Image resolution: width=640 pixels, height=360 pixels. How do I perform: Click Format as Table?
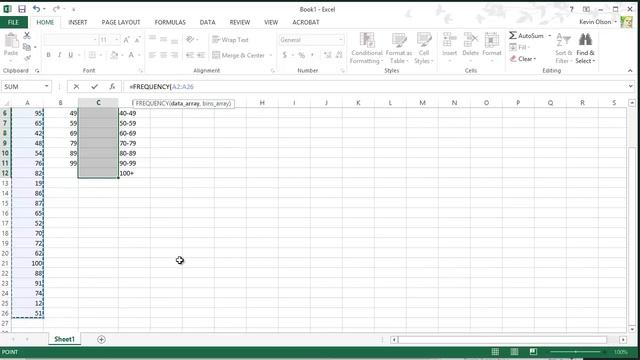coord(399,40)
